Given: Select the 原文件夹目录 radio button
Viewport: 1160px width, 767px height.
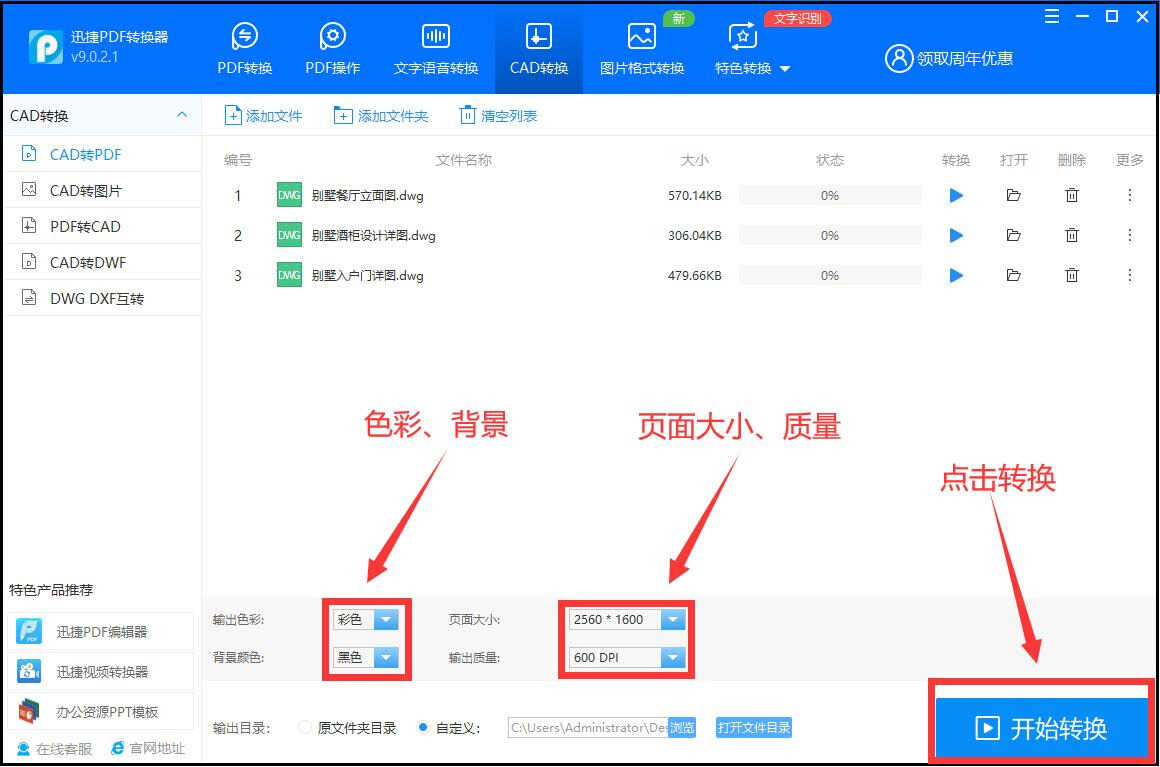Looking at the screenshot, I should [x=304, y=727].
